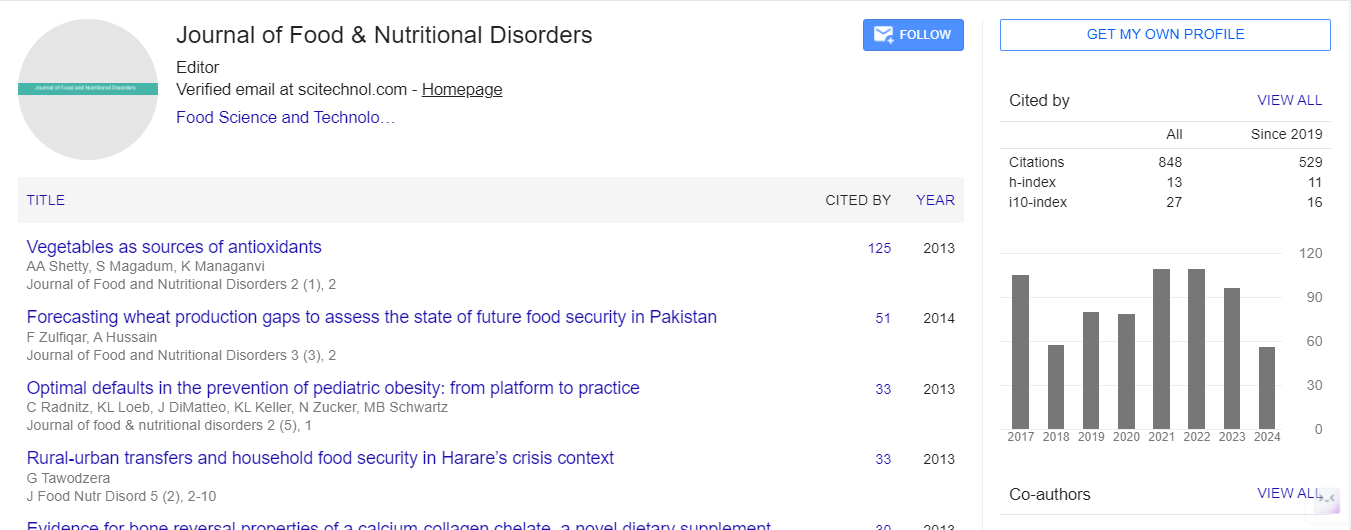Click the journal profile picture

point(88,89)
